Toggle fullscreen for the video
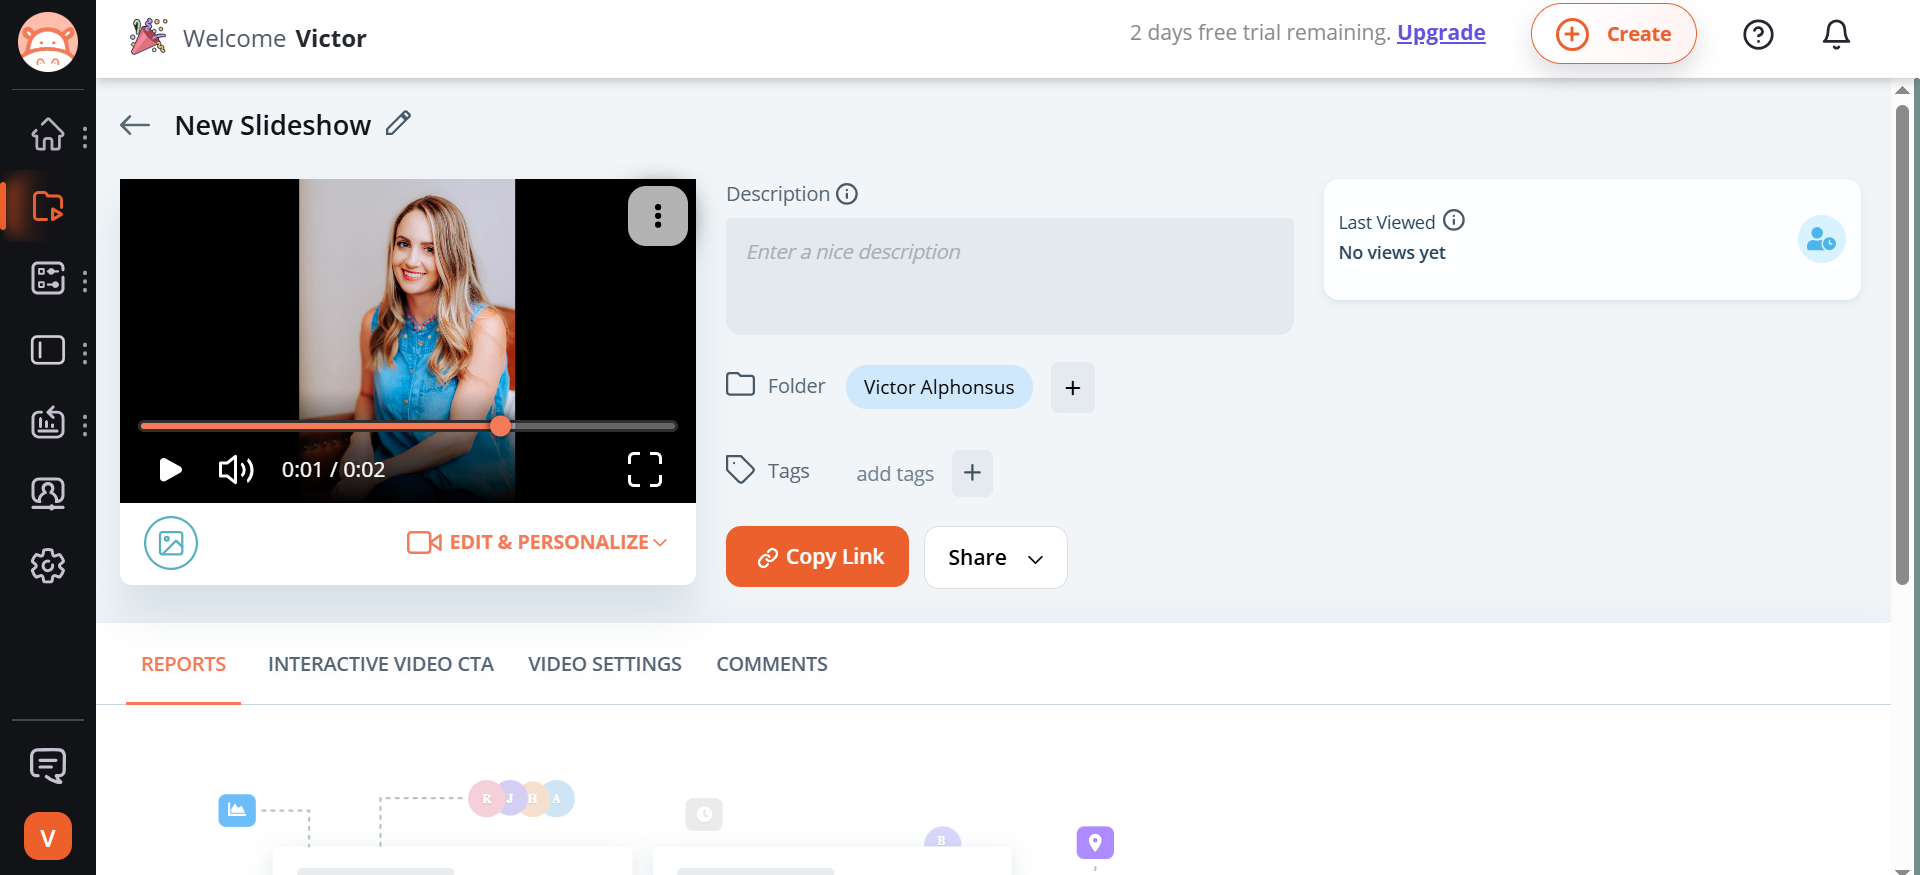Image resolution: width=1920 pixels, height=875 pixels. pyautogui.click(x=645, y=470)
